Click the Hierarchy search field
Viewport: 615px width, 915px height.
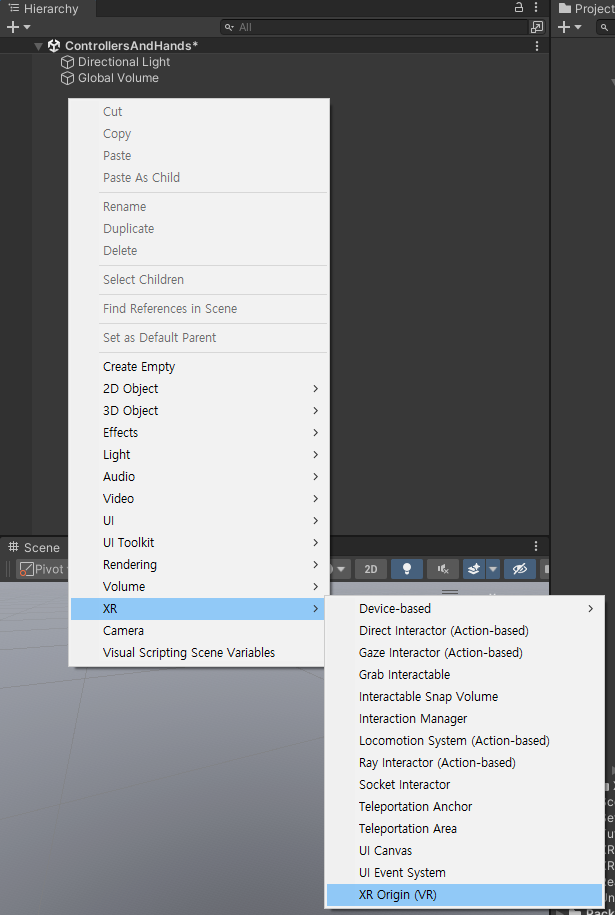[374, 27]
